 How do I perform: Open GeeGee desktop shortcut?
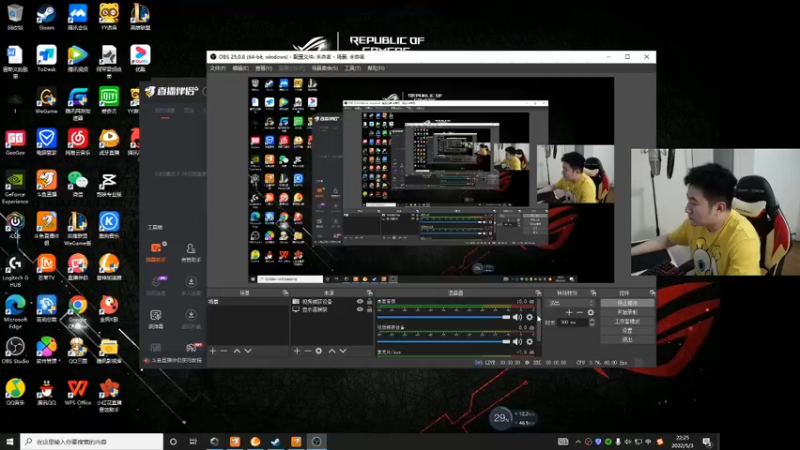pyautogui.click(x=15, y=142)
